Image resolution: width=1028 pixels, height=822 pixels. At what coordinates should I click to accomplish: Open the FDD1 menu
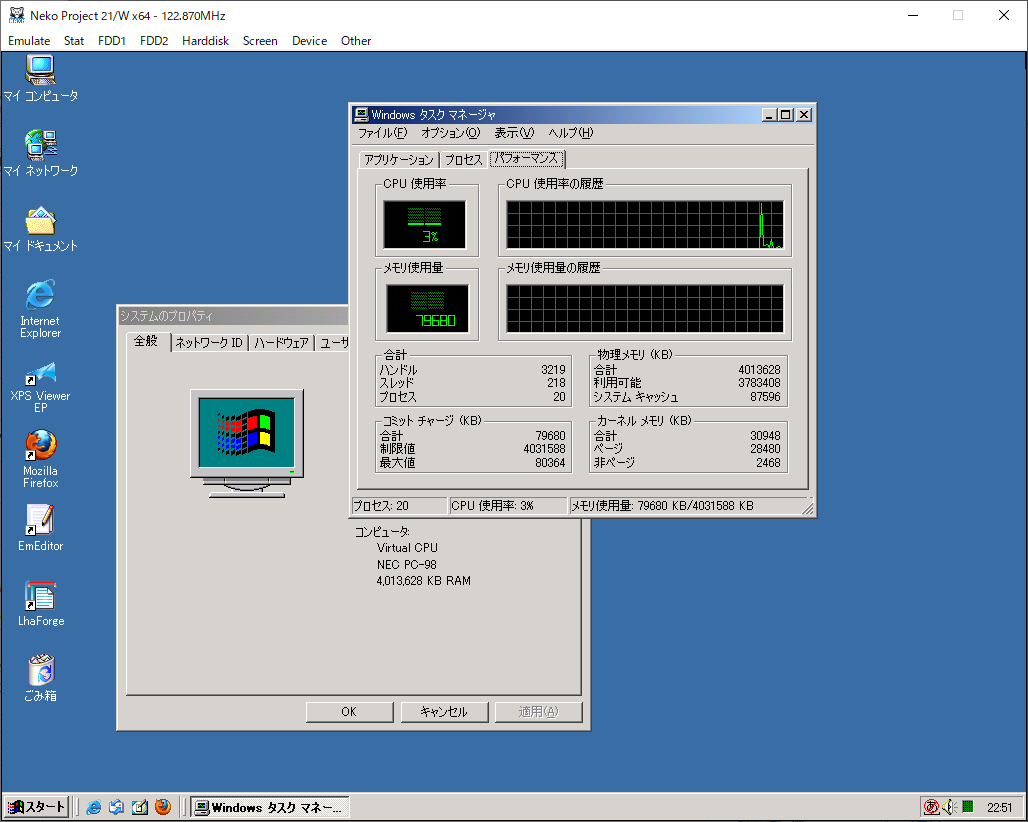coord(111,41)
